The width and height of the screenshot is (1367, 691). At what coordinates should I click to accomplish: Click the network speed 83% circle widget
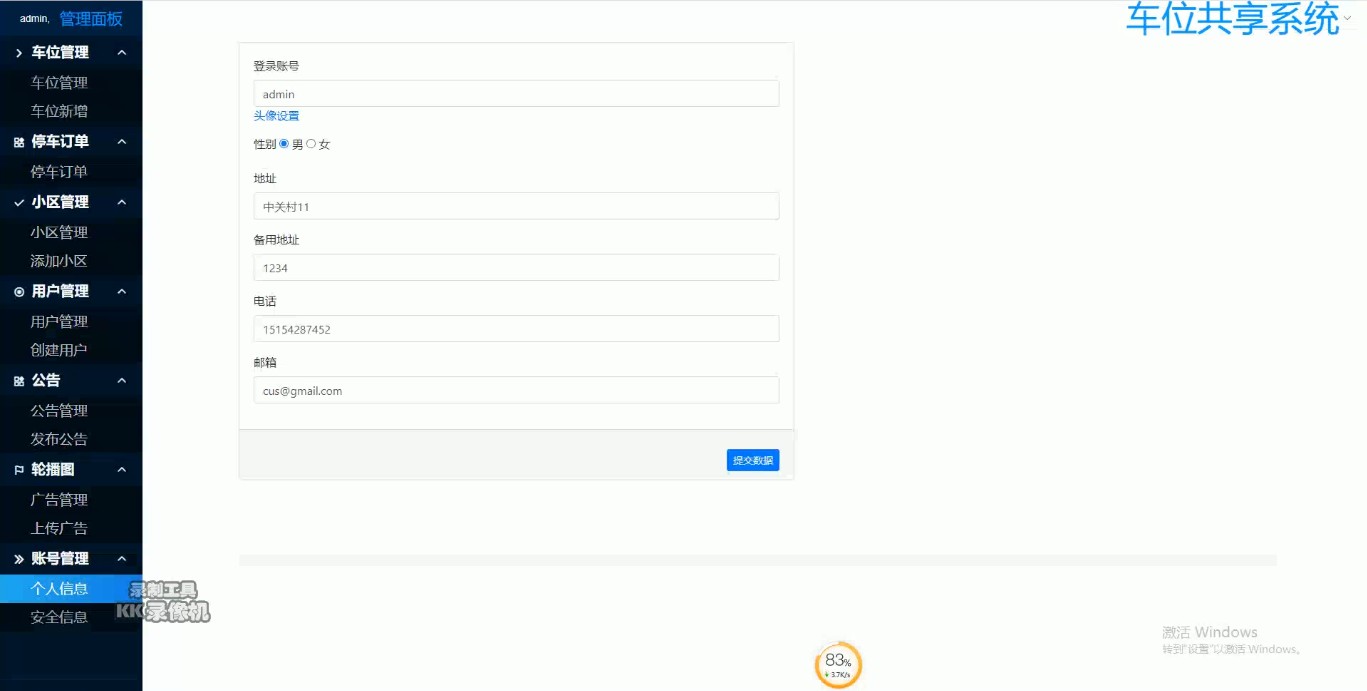coord(838,665)
